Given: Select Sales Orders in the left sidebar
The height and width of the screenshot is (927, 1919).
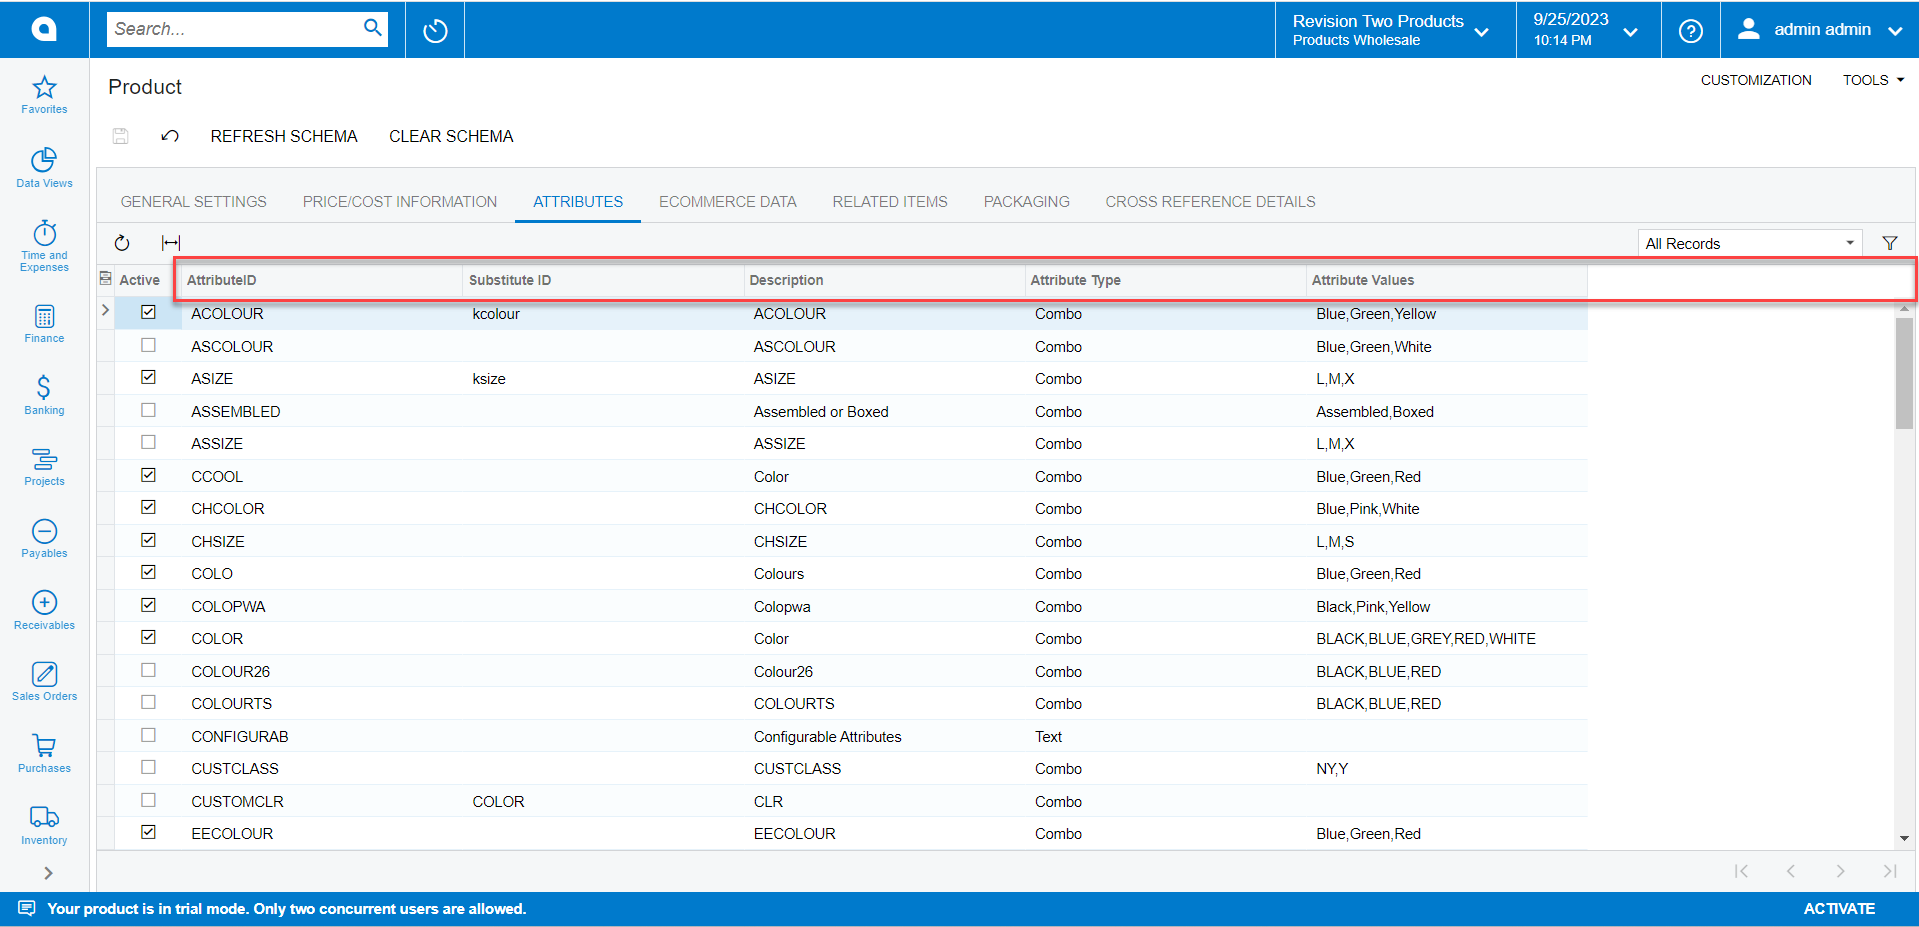Looking at the screenshot, I should click(x=44, y=681).
